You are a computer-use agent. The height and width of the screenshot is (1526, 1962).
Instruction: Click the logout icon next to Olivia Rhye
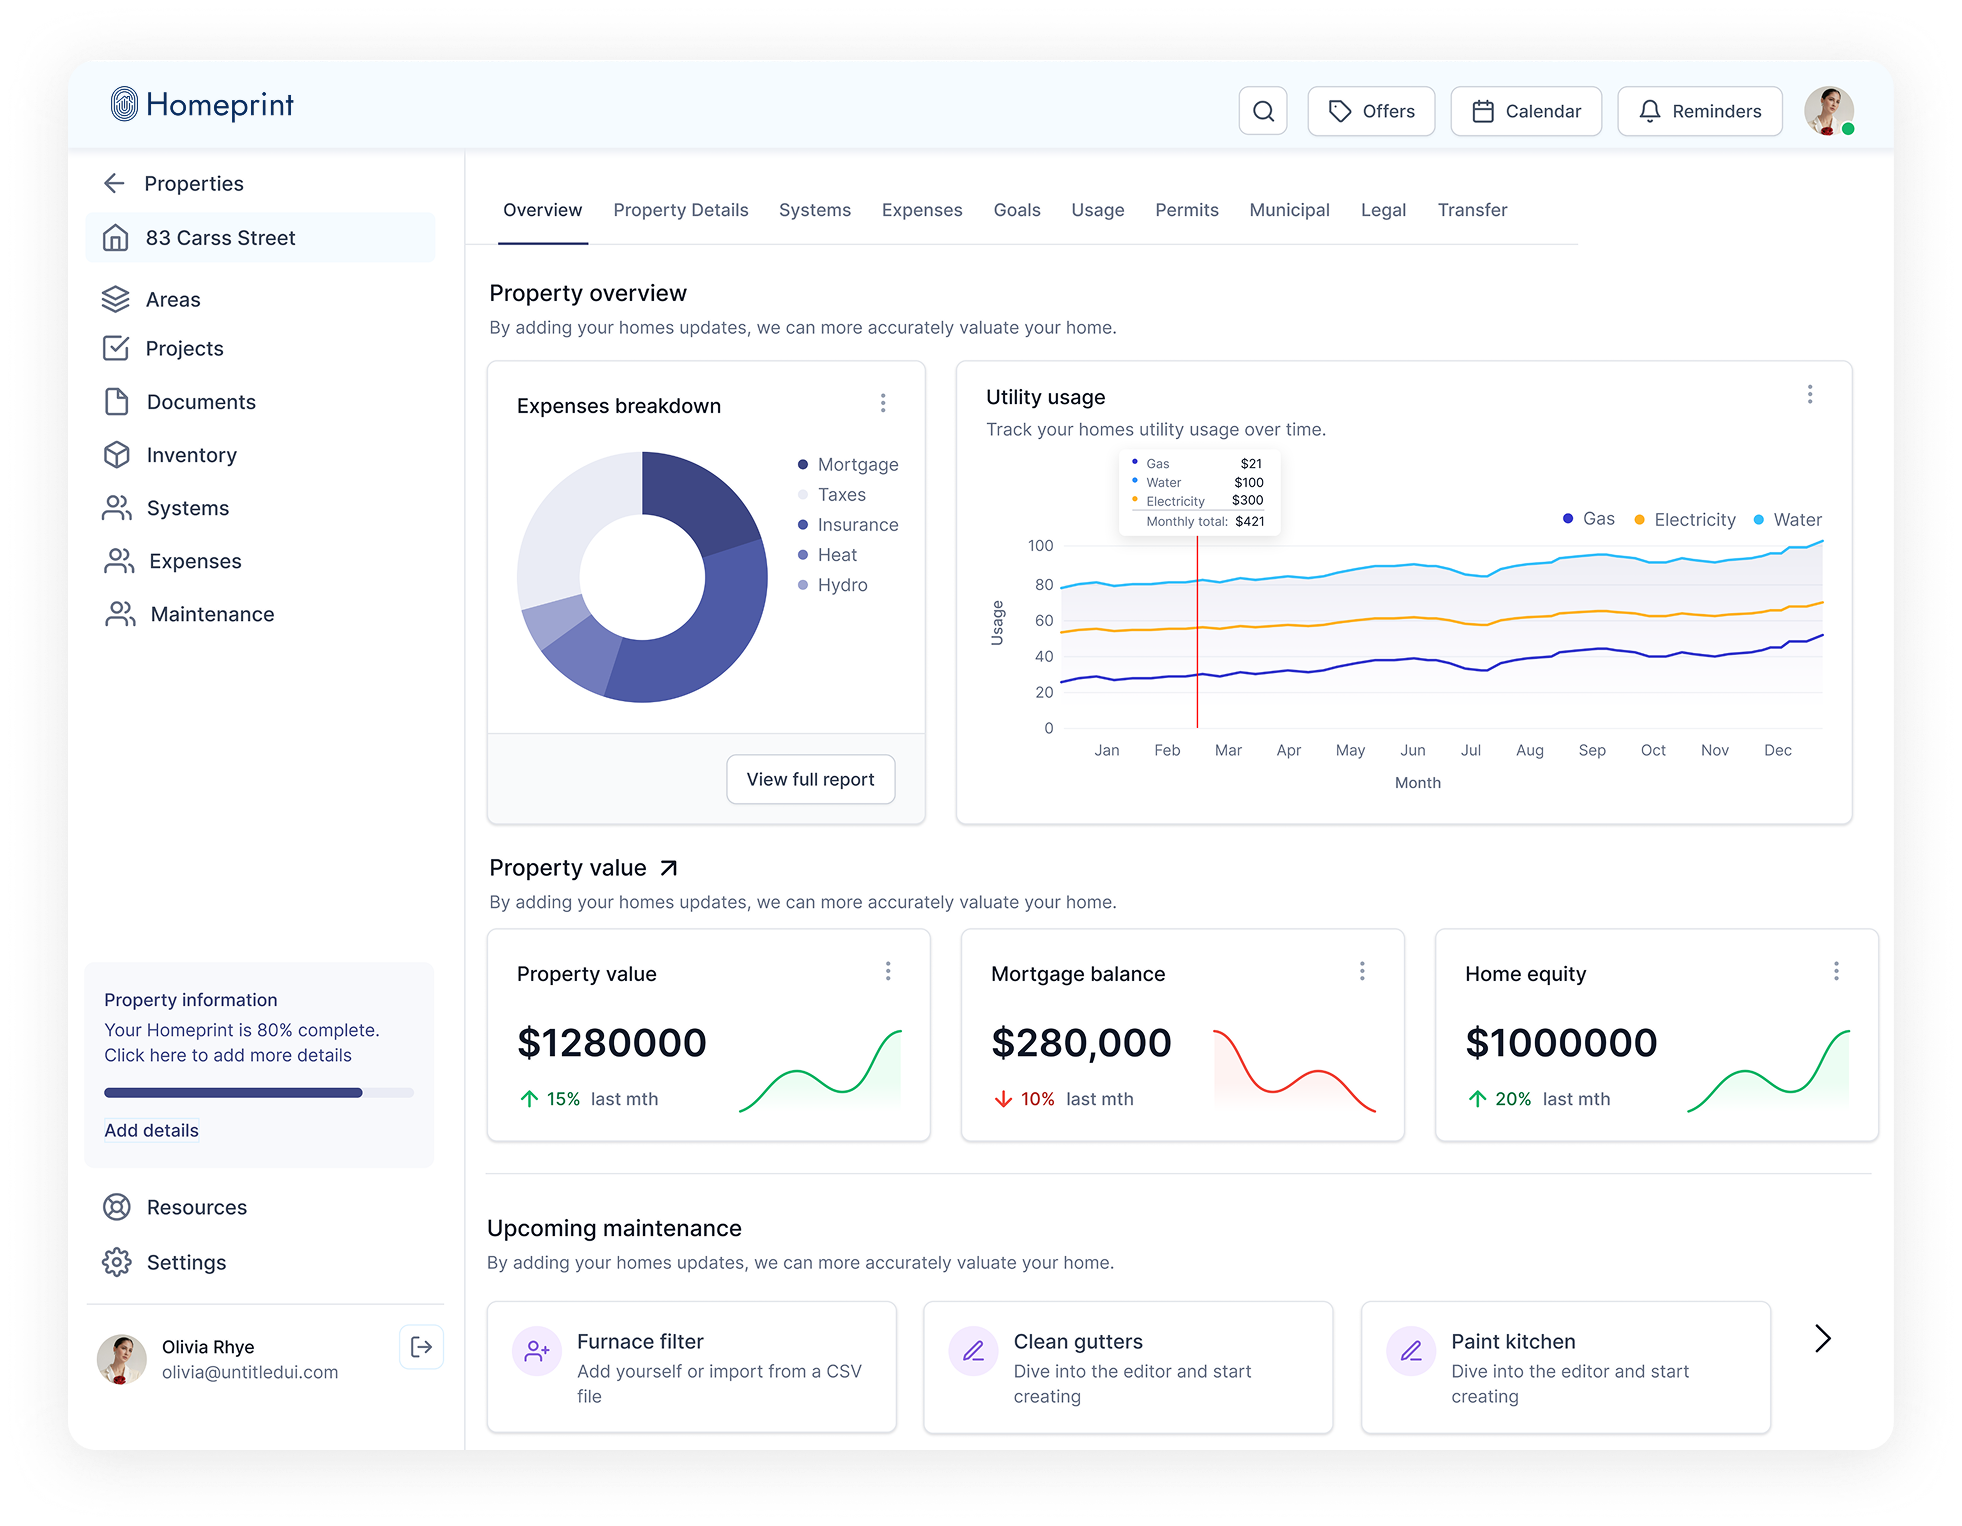(421, 1347)
